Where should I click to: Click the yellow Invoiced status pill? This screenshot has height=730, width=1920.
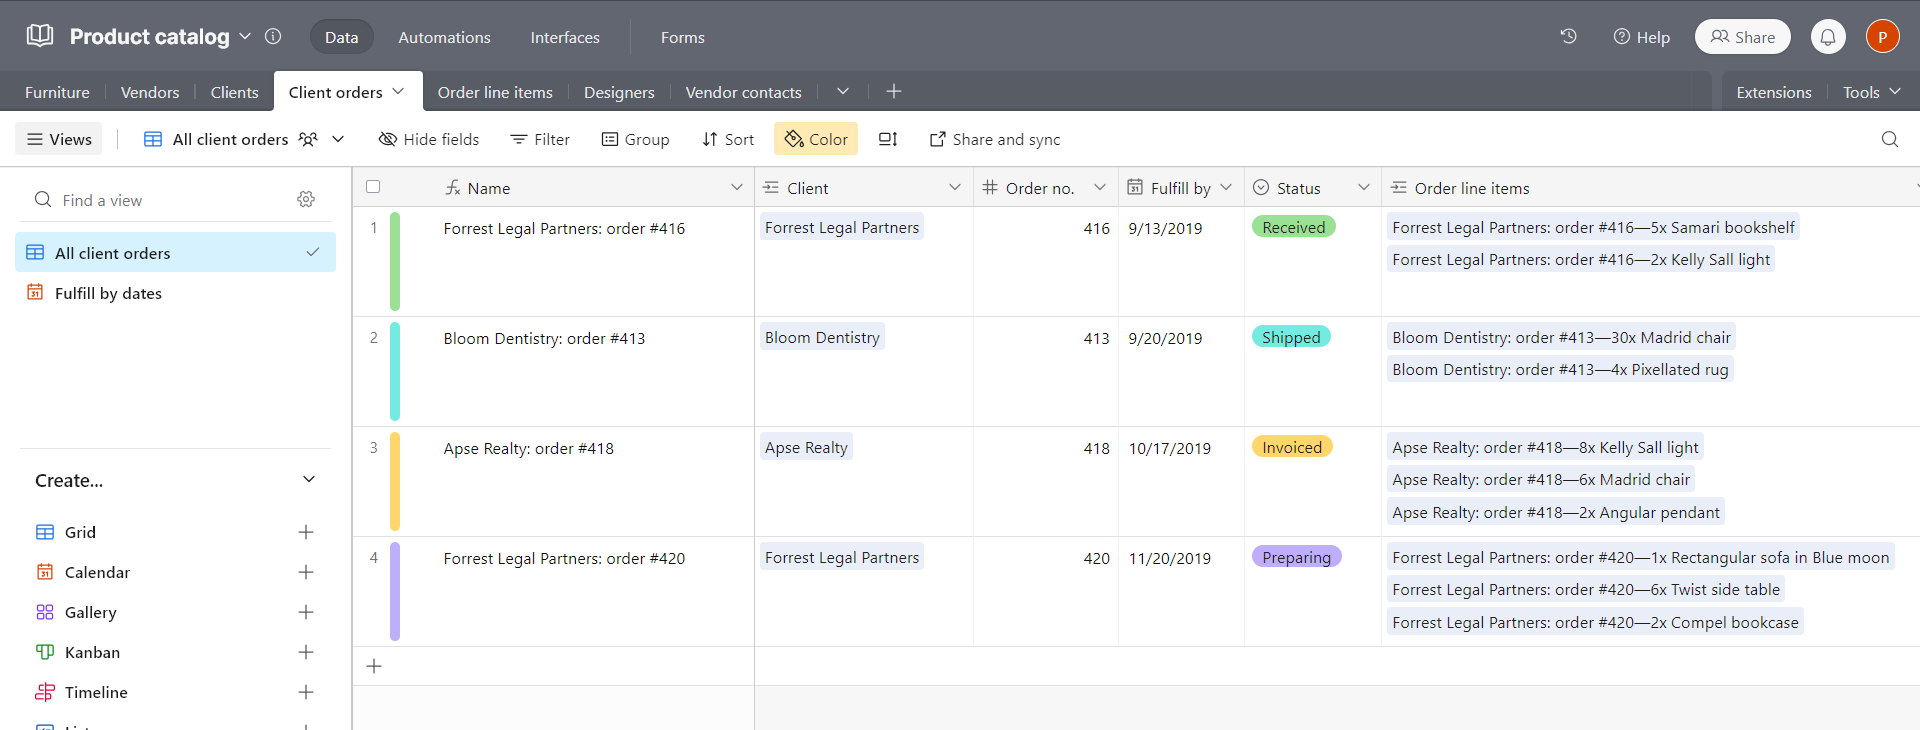[x=1292, y=447]
